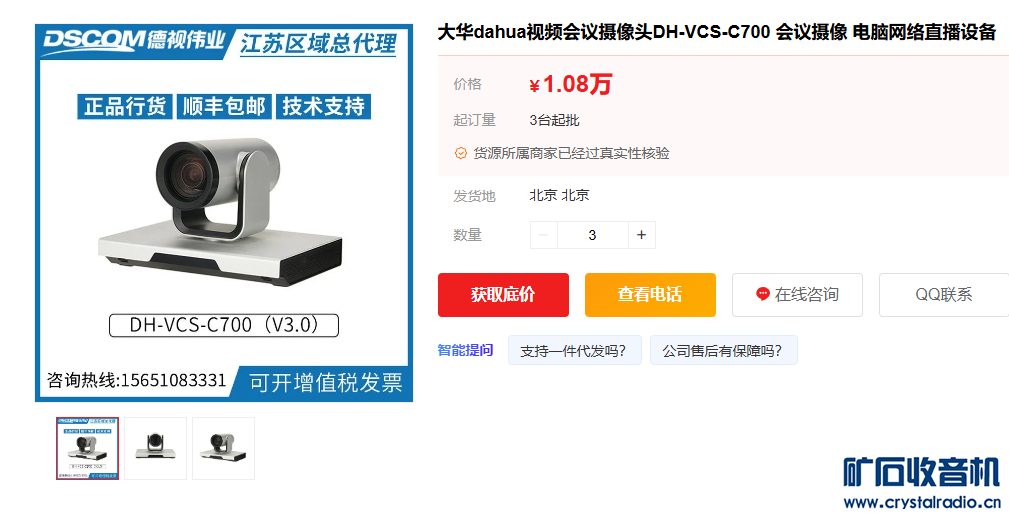
Task: Click the 智能提问 label
Action: click(x=465, y=350)
